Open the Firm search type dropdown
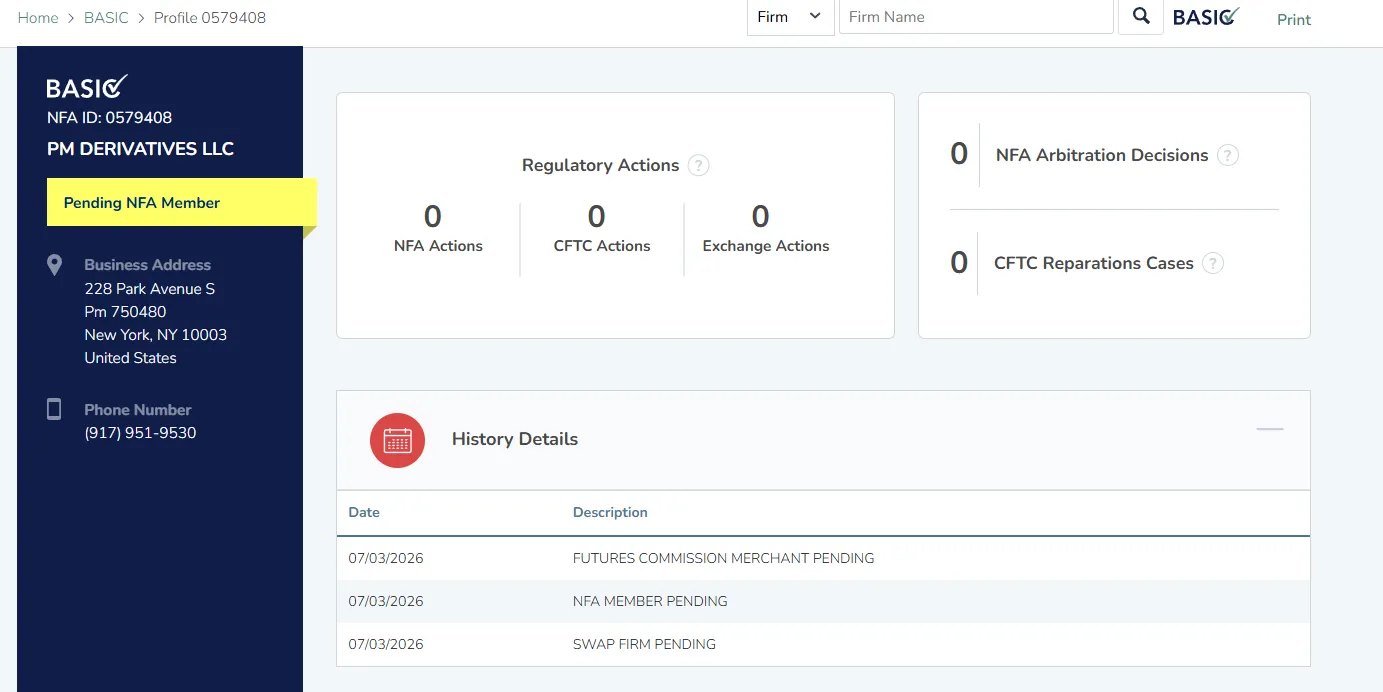The height and width of the screenshot is (692, 1383). 790,17
